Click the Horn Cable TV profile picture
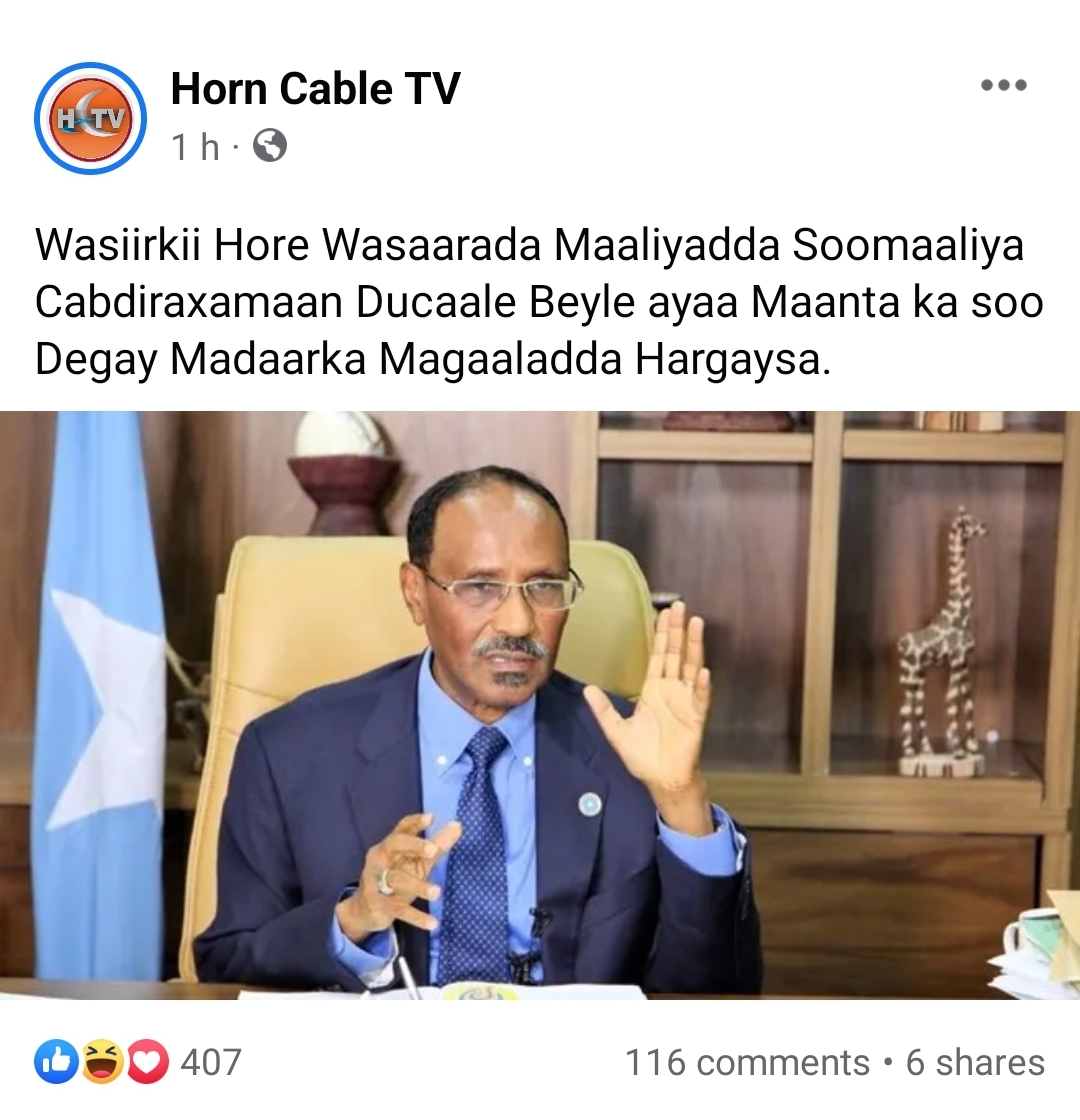This screenshot has height=1120, width=1080. pos(91,118)
